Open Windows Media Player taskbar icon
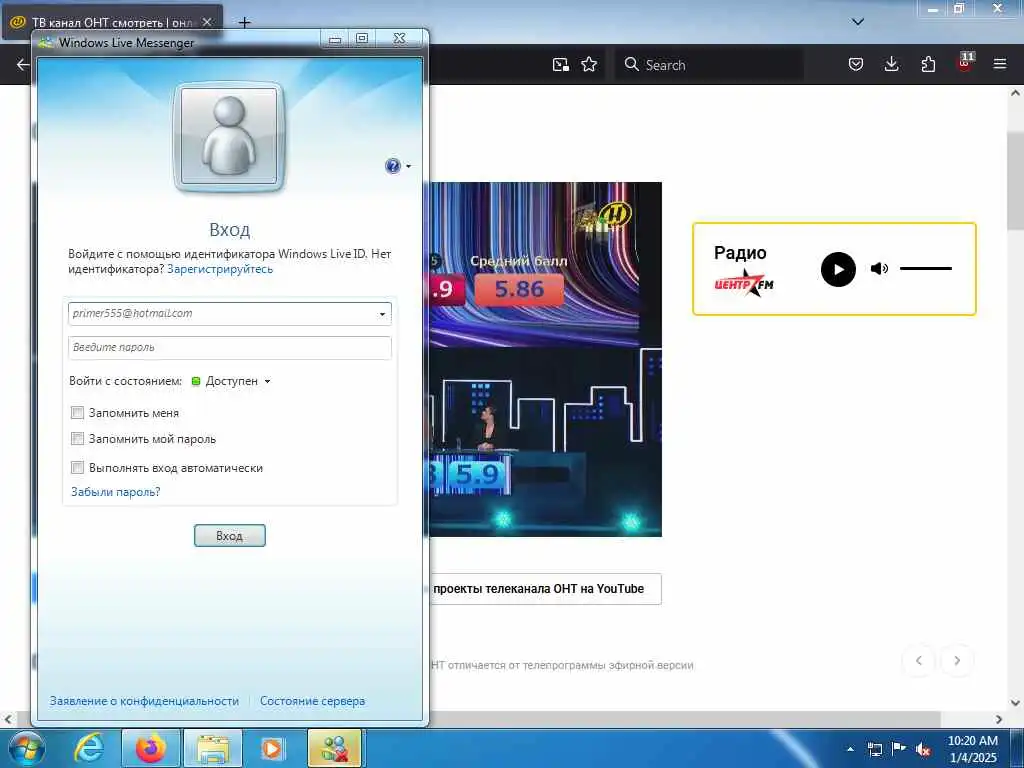The height and width of the screenshot is (768, 1024). 272,748
